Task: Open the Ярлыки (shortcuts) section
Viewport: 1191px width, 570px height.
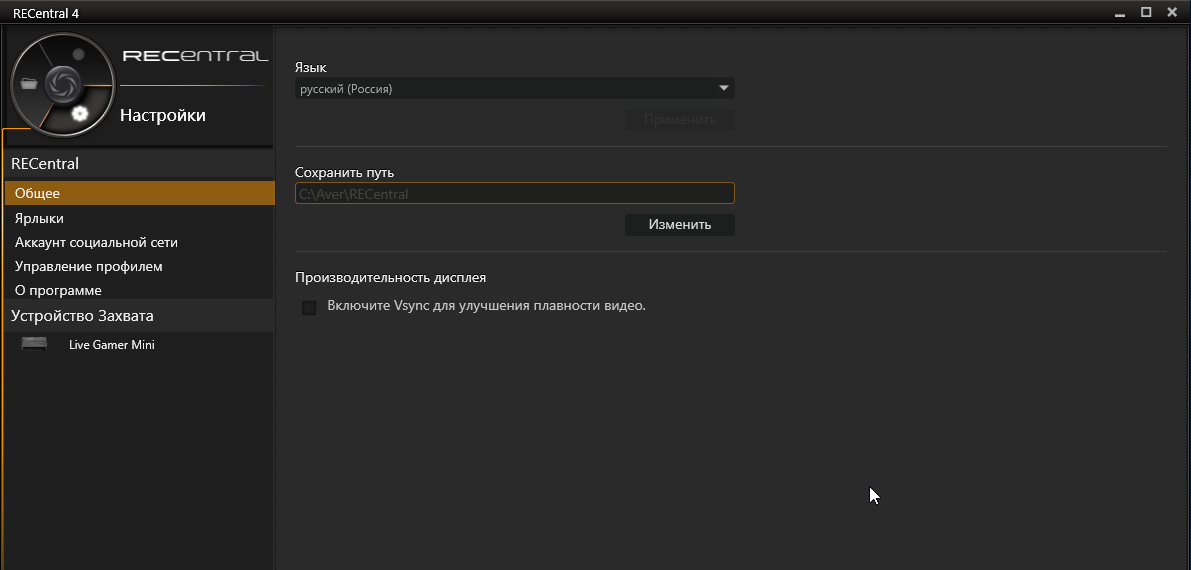Action: click(40, 218)
